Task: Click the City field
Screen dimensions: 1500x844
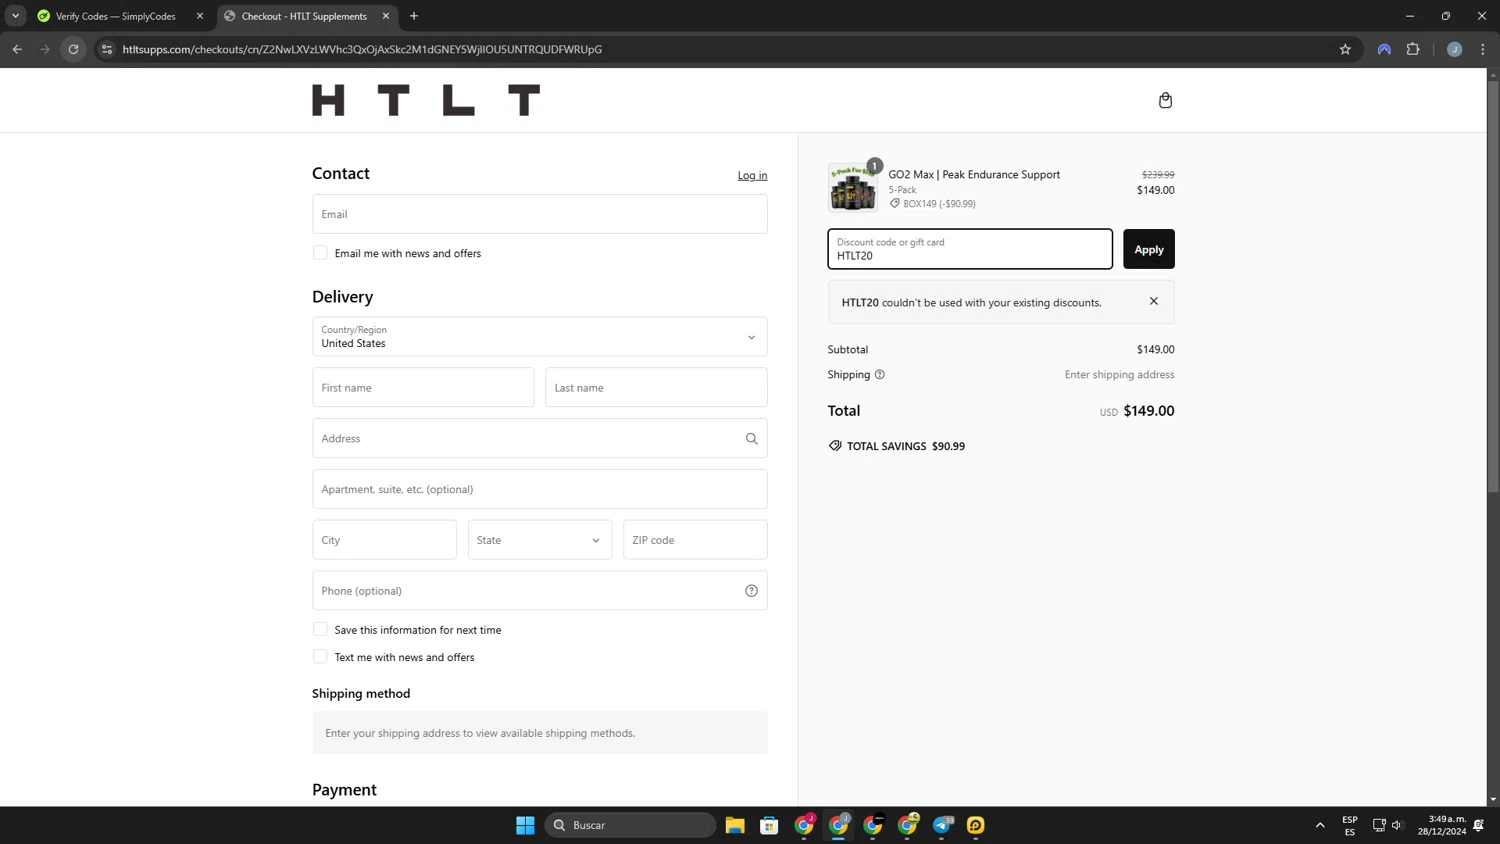Action: 384,540
